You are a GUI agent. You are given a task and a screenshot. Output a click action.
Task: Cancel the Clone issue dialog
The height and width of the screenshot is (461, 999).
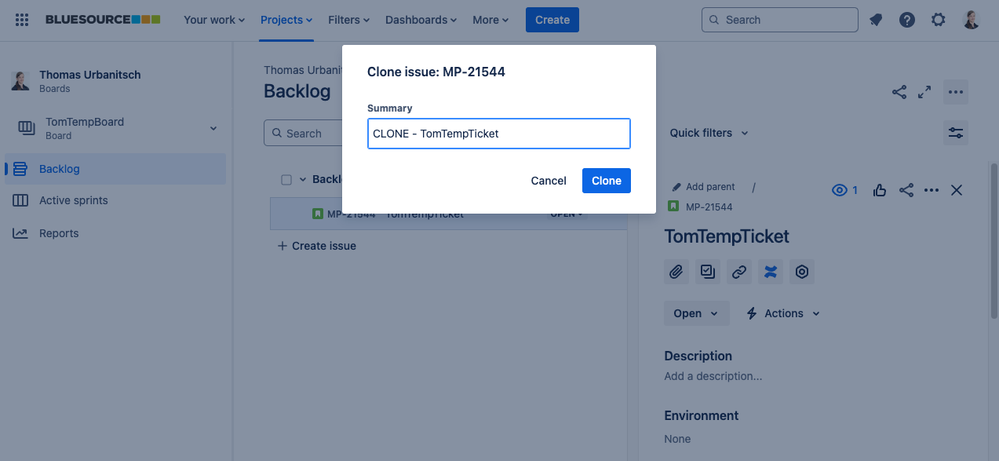tap(549, 181)
